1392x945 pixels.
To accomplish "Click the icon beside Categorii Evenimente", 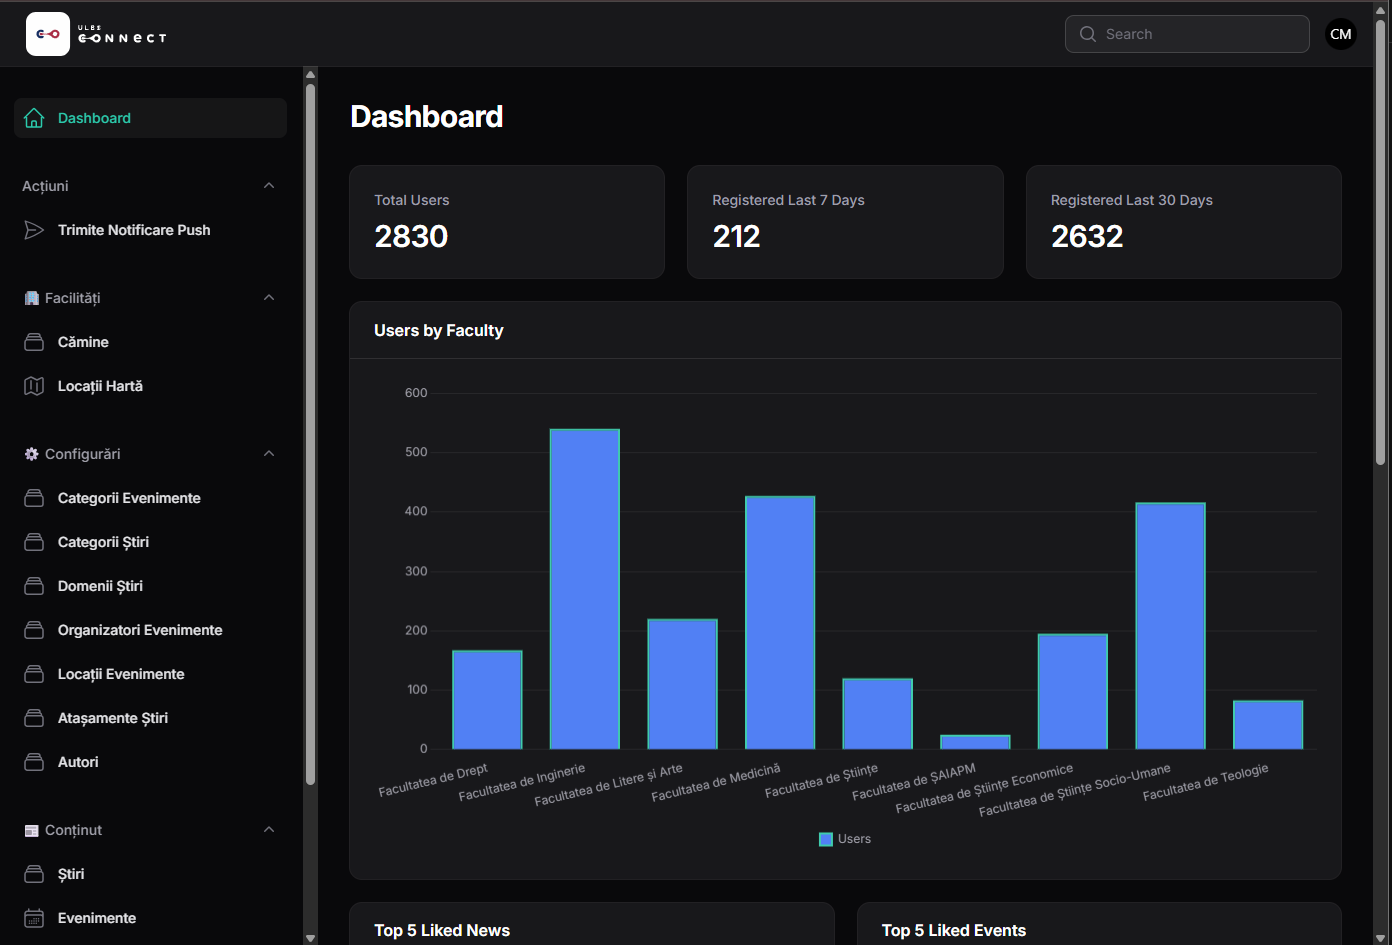I will [34, 498].
